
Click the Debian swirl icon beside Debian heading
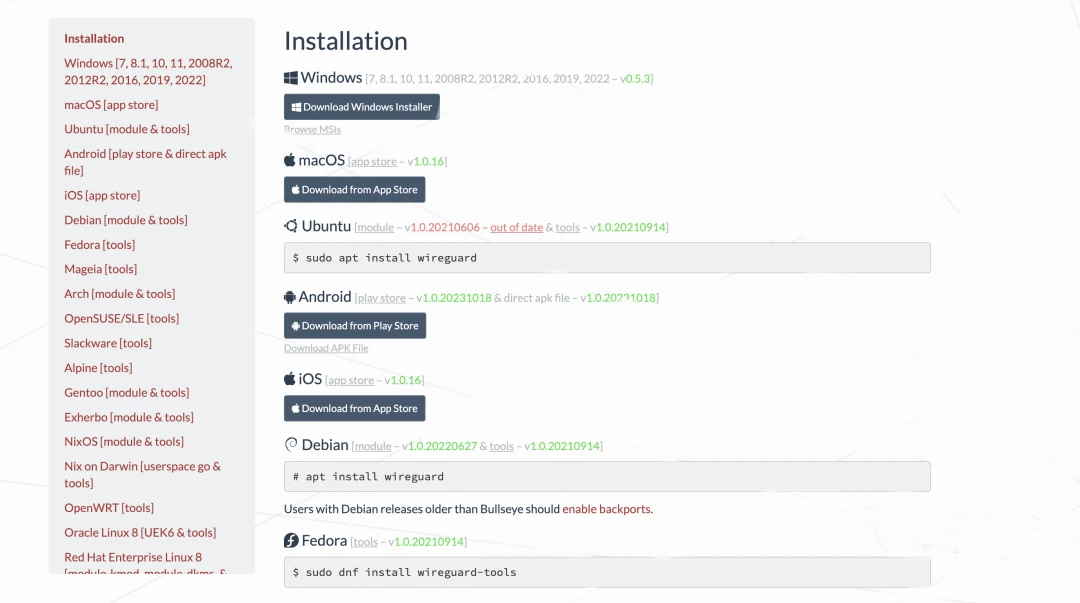tap(291, 444)
